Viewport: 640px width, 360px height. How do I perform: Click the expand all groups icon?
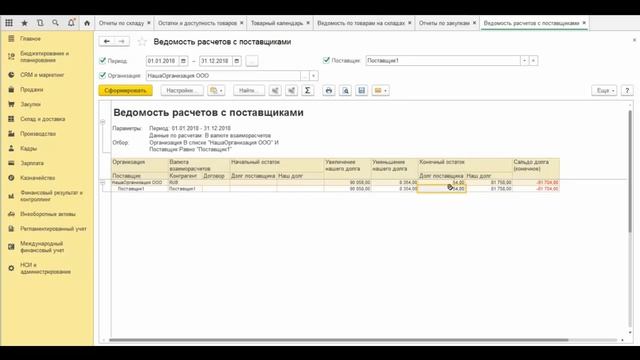tap(291, 90)
